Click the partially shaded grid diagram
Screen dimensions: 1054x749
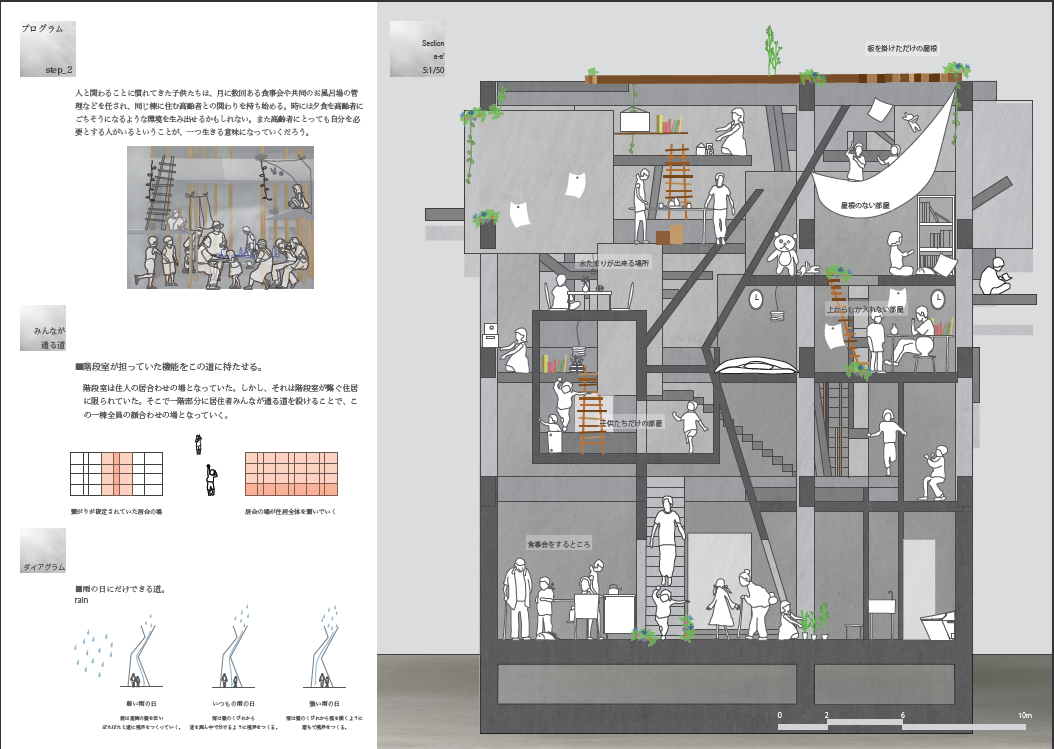[116, 473]
